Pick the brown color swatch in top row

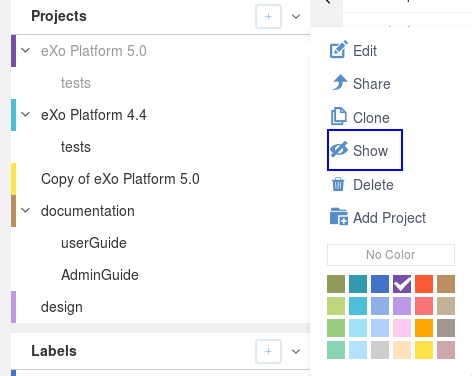pyautogui.click(x=446, y=284)
